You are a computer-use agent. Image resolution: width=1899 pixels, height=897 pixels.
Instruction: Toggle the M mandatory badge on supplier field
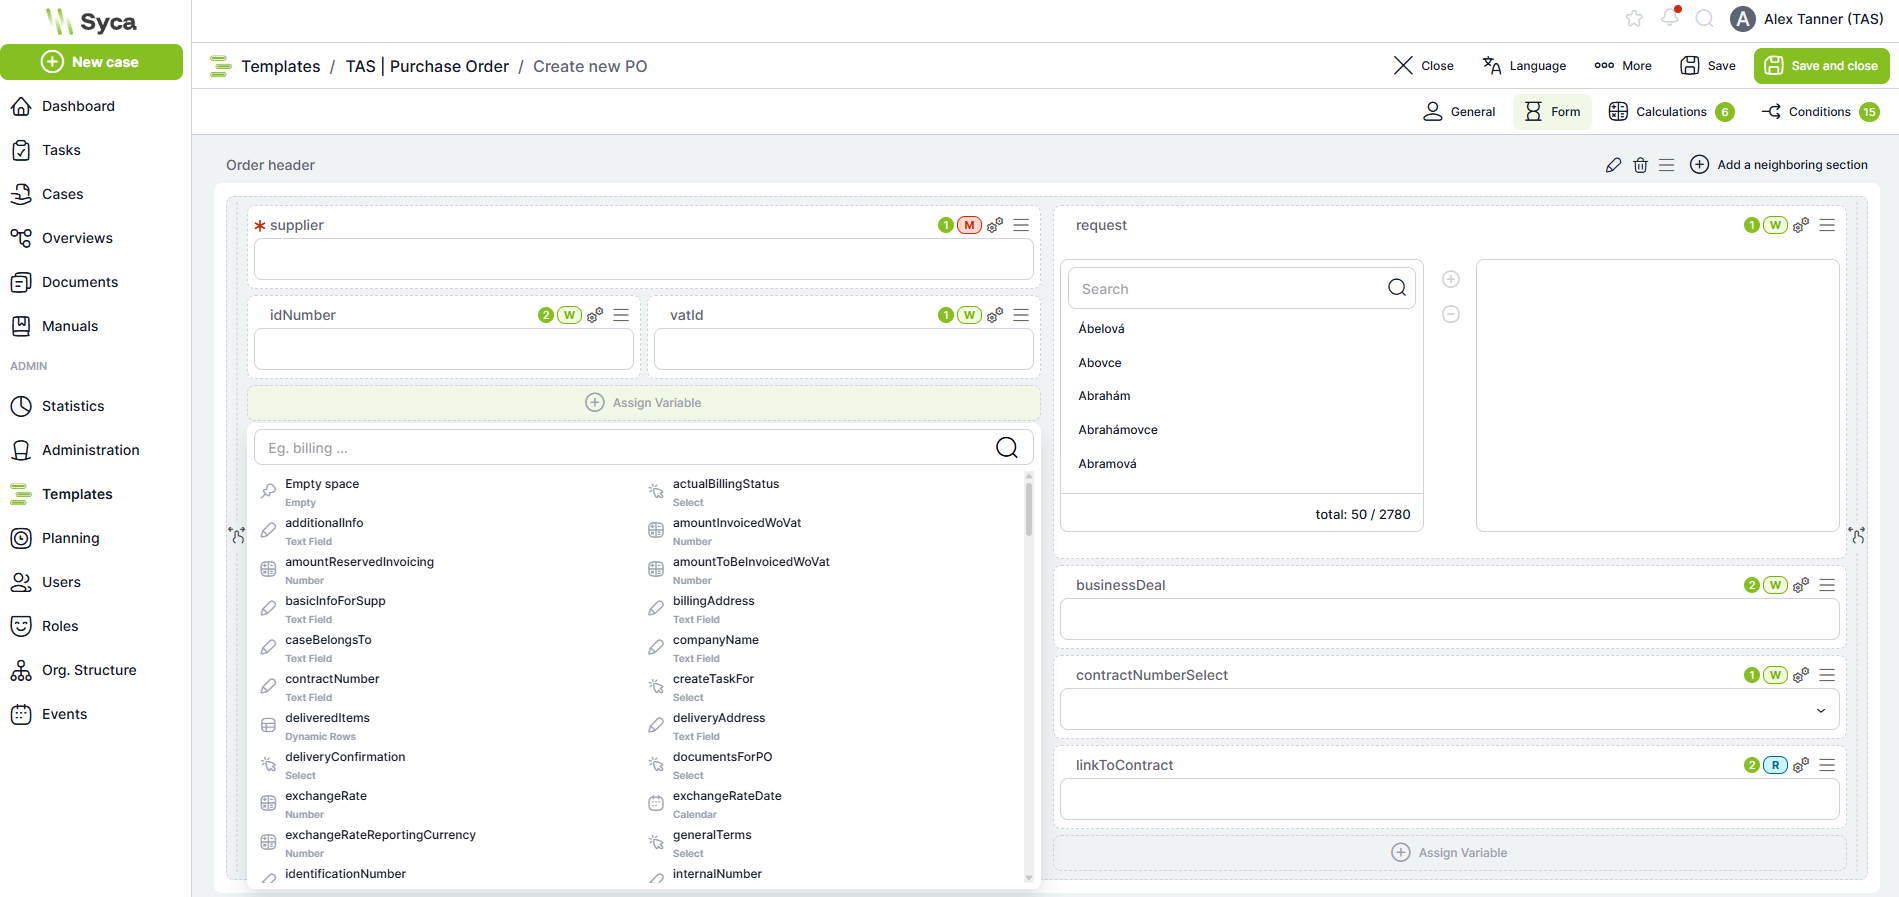(x=969, y=225)
